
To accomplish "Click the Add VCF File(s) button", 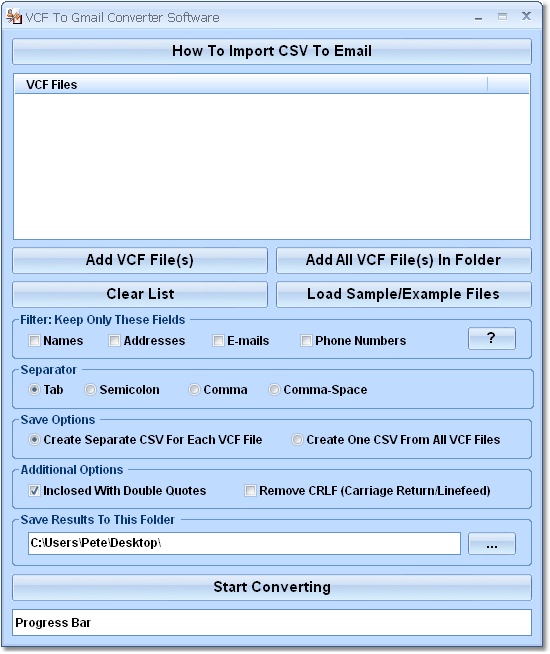I will pos(140,260).
